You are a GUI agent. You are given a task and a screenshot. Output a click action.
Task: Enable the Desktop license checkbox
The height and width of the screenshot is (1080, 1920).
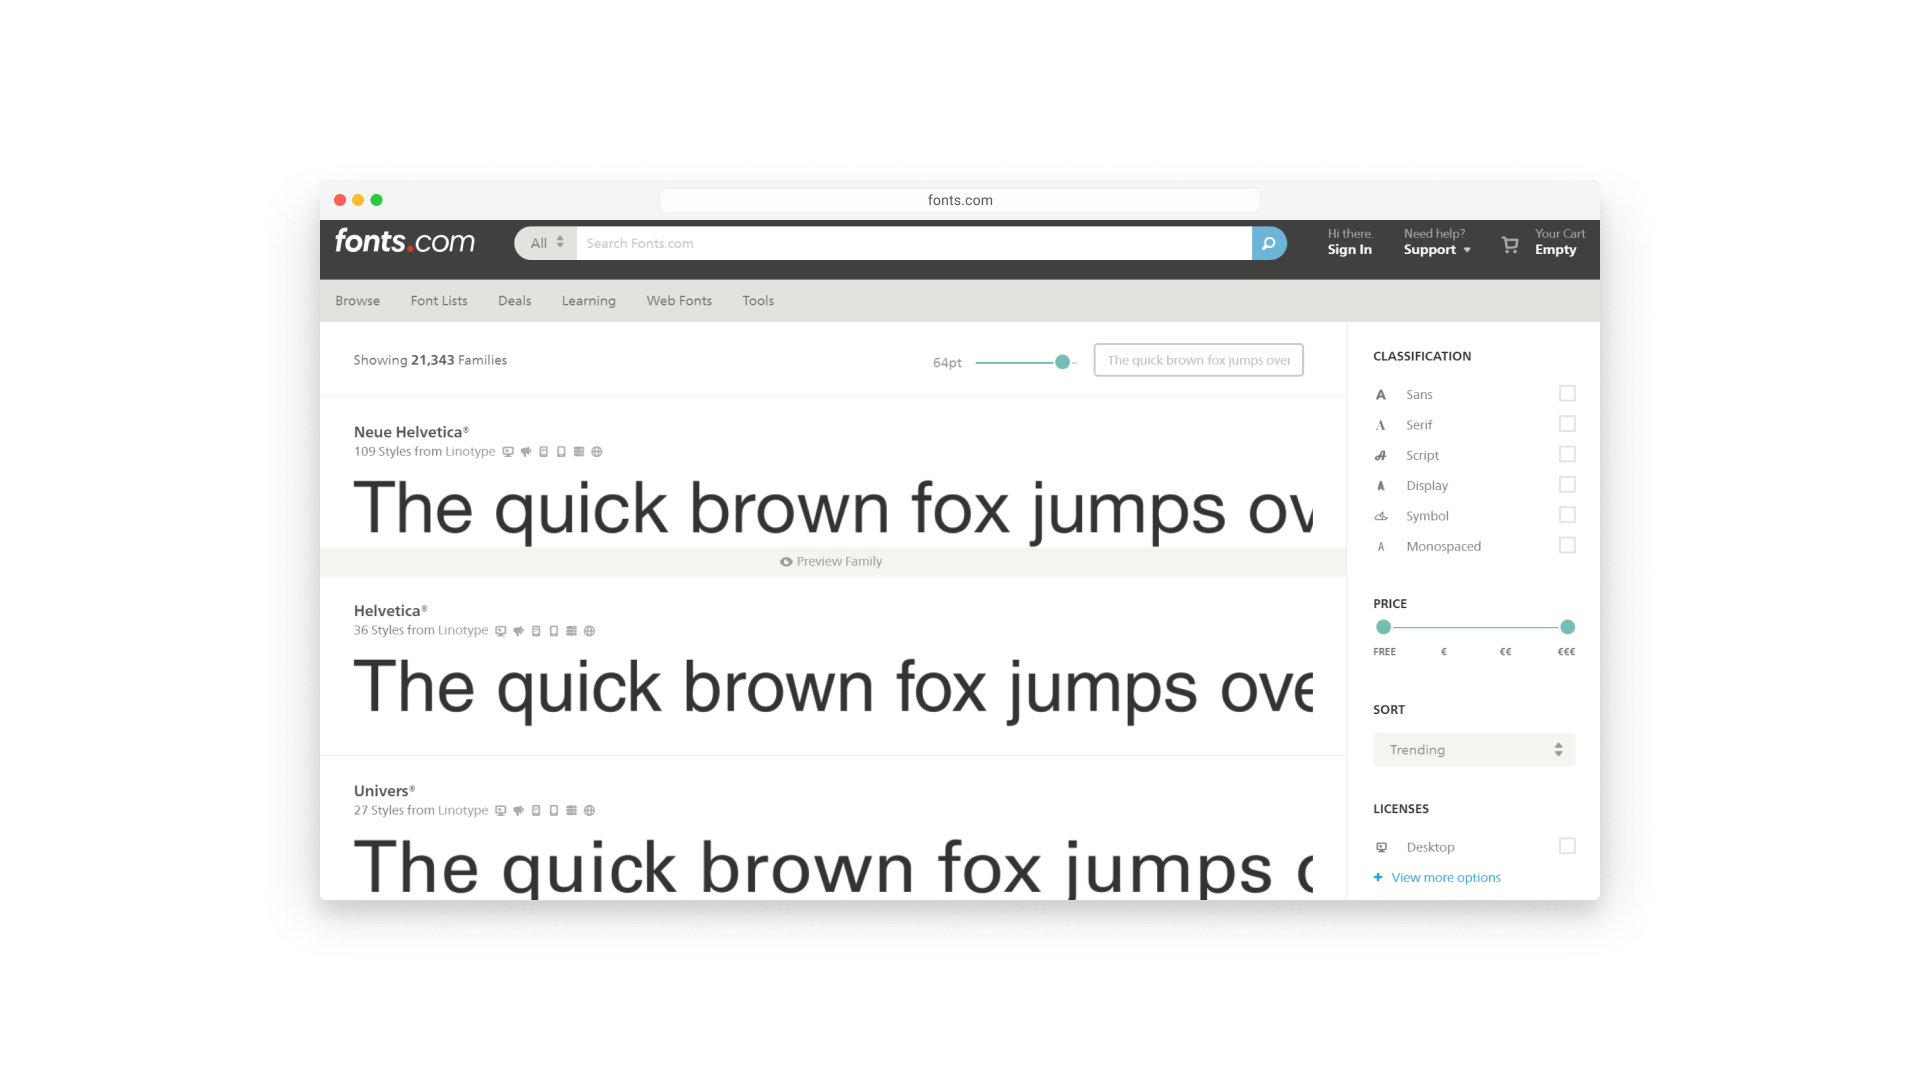tap(1568, 845)
